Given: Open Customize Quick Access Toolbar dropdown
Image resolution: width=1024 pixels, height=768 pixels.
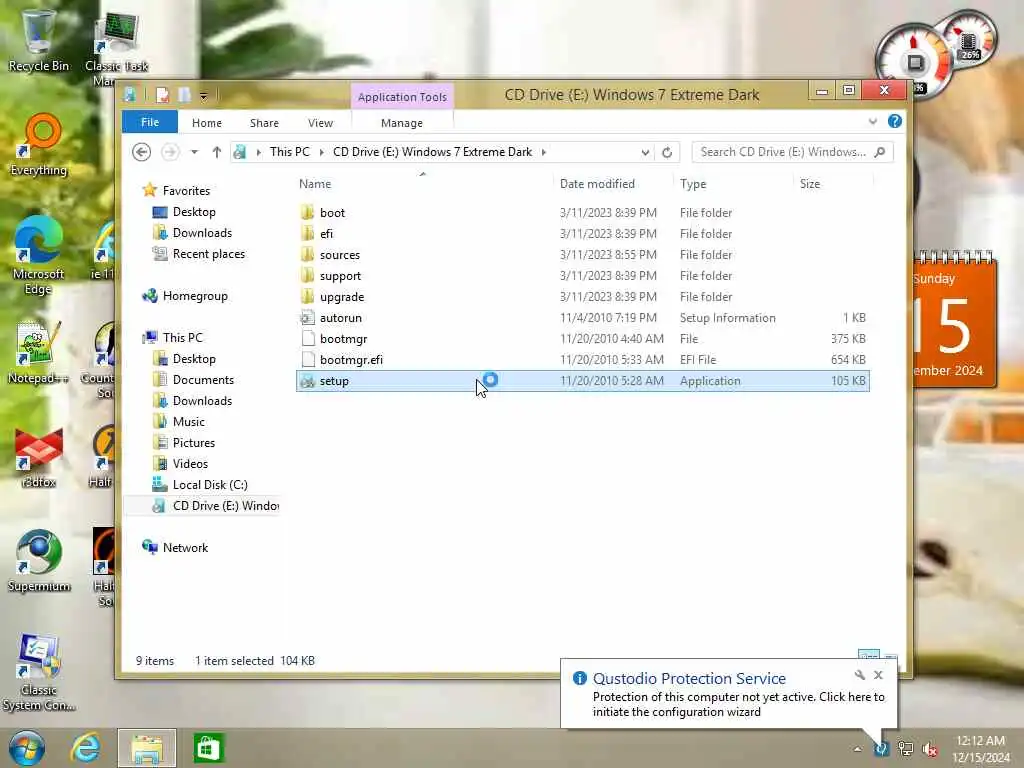Looking at the screenshot, I should pyautogui.click(x=204, y=97).
